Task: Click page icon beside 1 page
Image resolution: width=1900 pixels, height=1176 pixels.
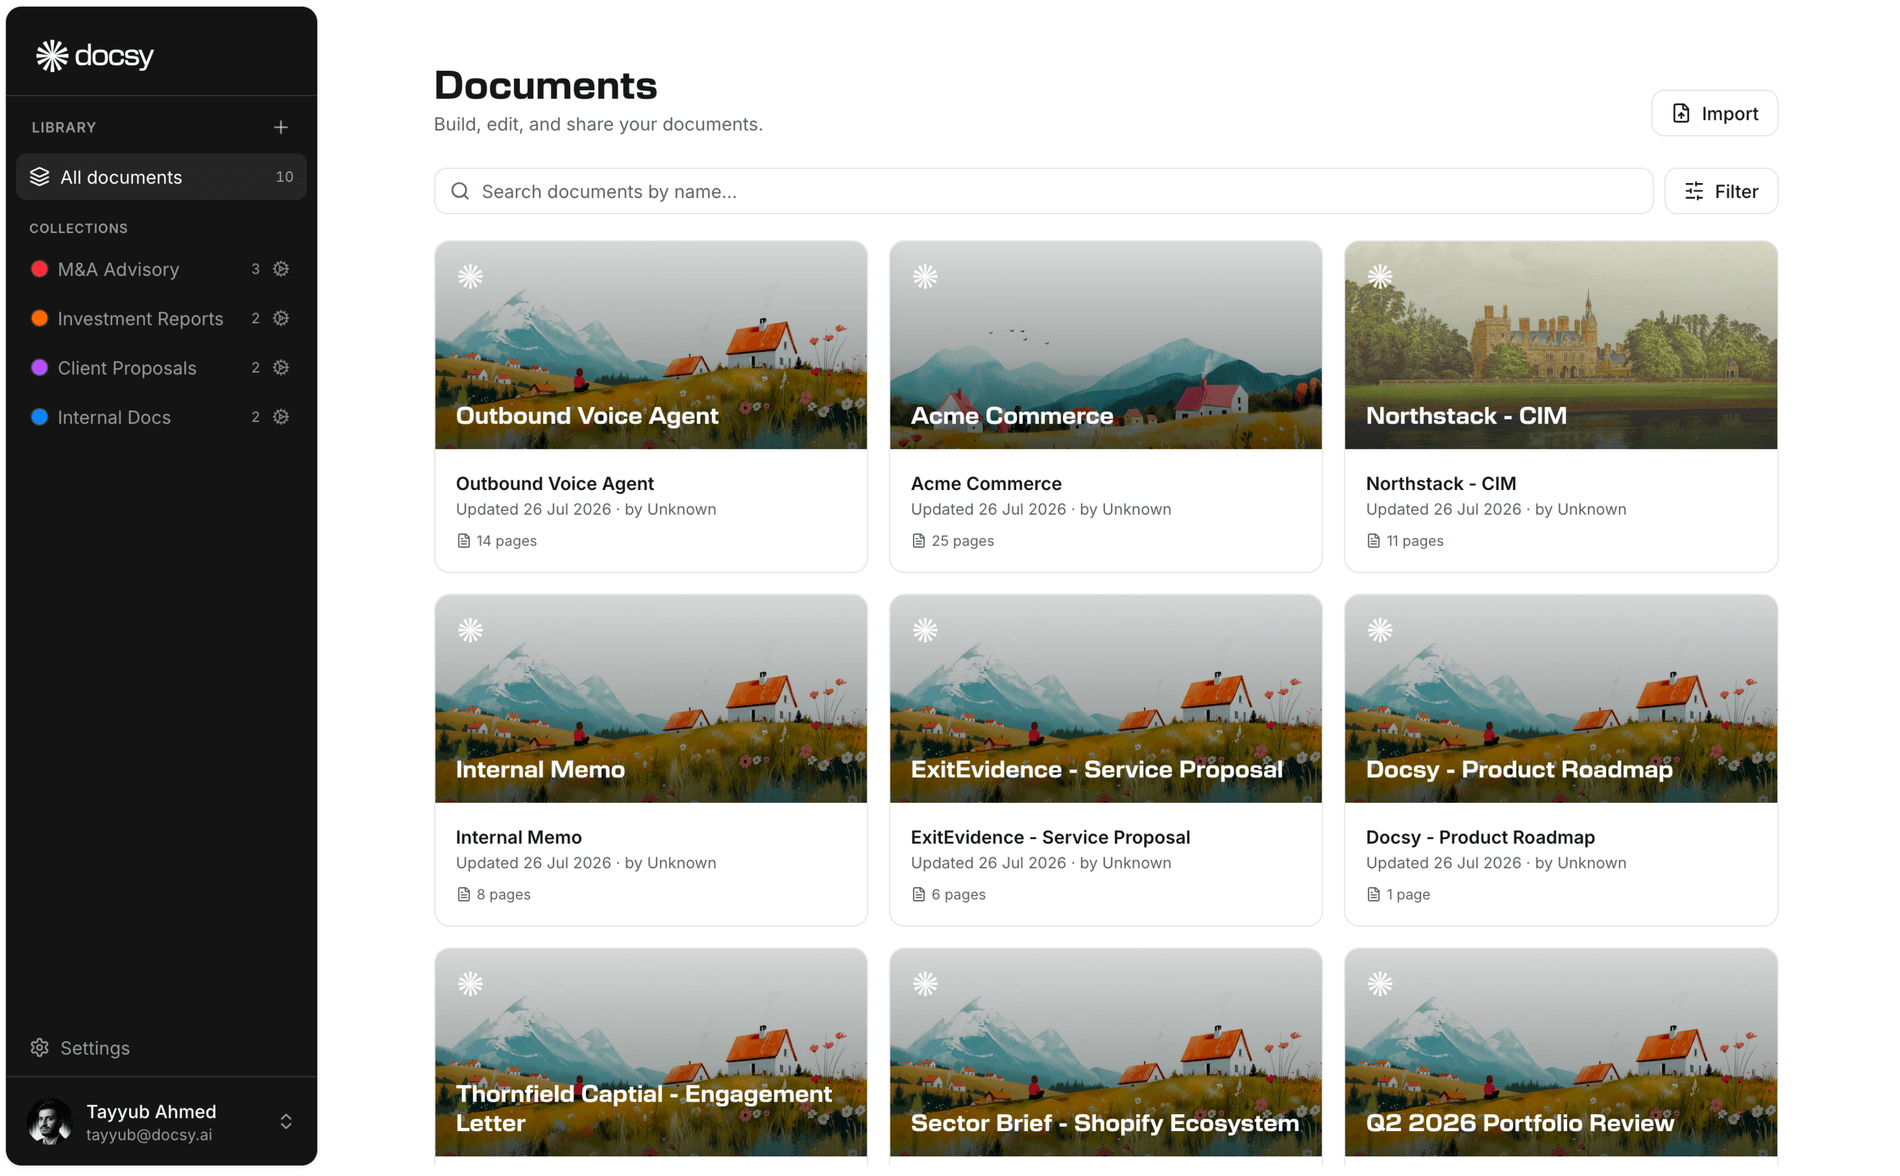Action: click(x=1374, y=895)
